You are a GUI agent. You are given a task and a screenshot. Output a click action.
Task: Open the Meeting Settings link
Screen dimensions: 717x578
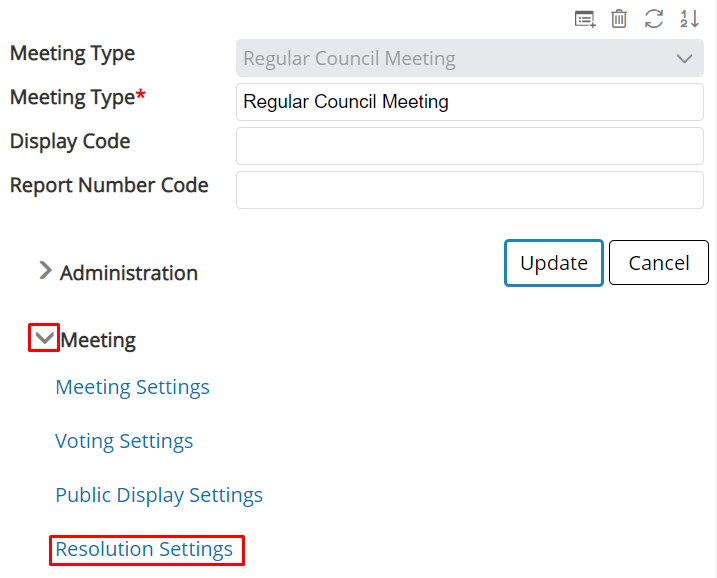(x=133, y=387)
